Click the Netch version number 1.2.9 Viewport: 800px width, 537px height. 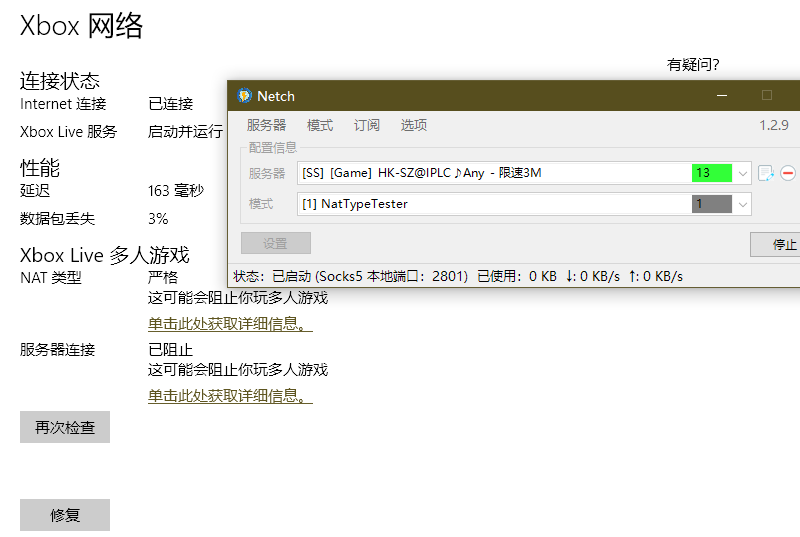pyautogui.click(x=774, y=125)
